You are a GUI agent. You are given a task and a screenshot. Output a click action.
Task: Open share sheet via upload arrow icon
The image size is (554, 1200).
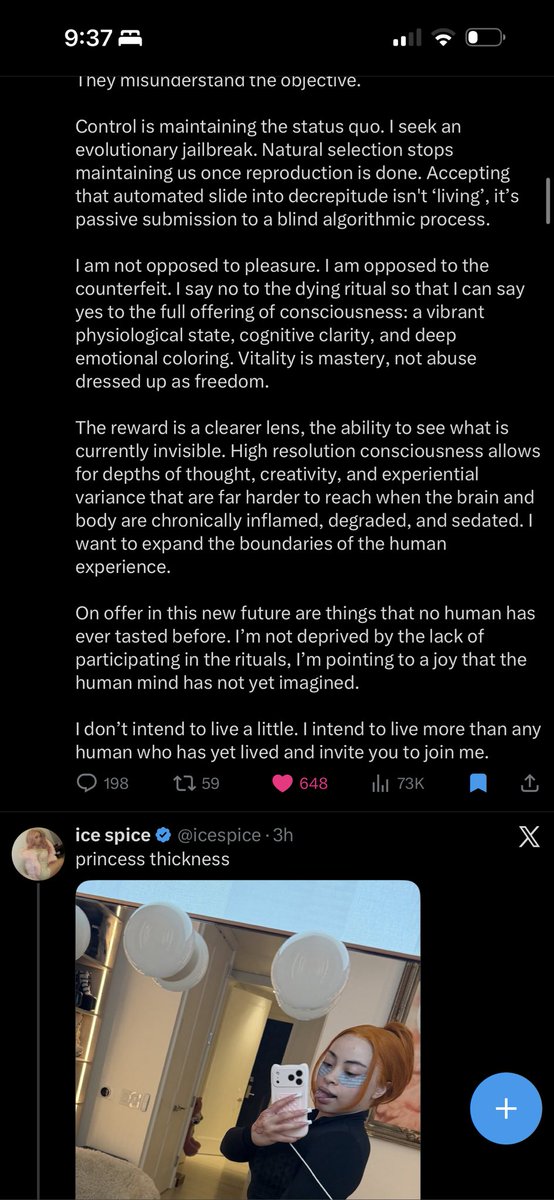click(531, 783)
